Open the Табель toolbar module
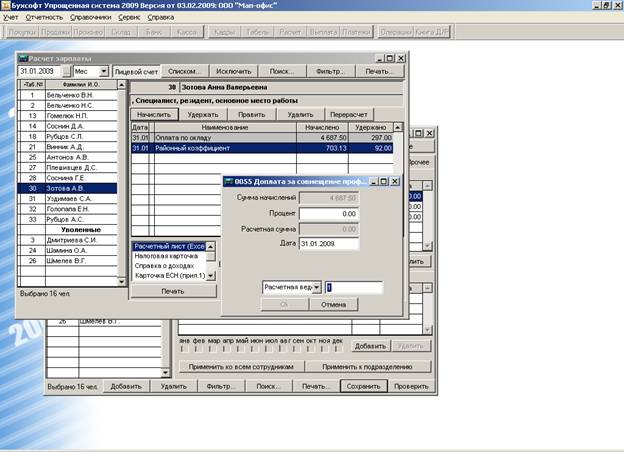 pos(259,33)
